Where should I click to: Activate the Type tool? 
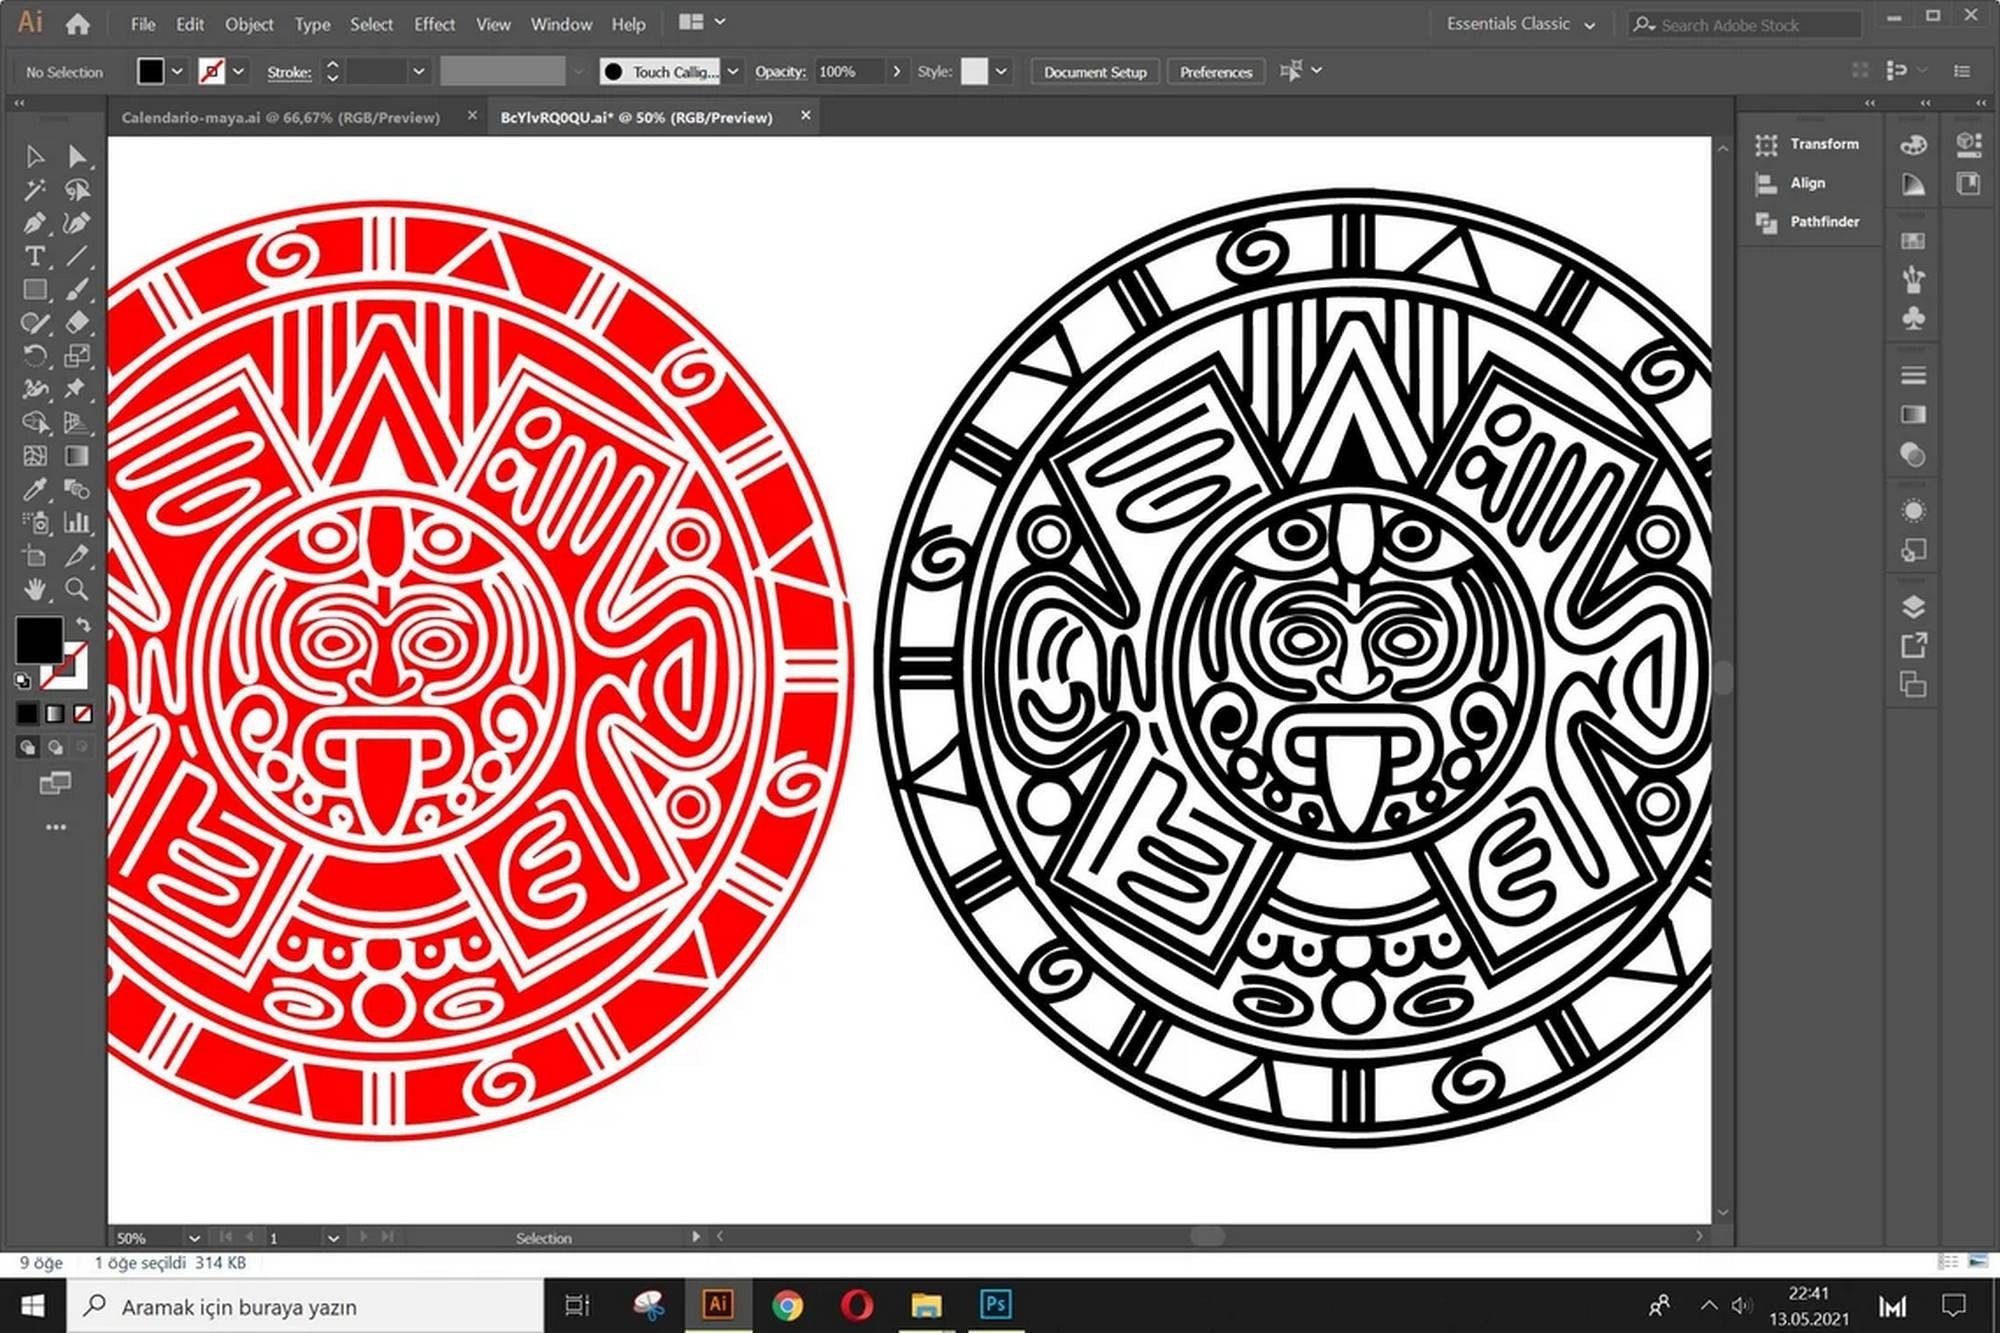pos(35,256)
